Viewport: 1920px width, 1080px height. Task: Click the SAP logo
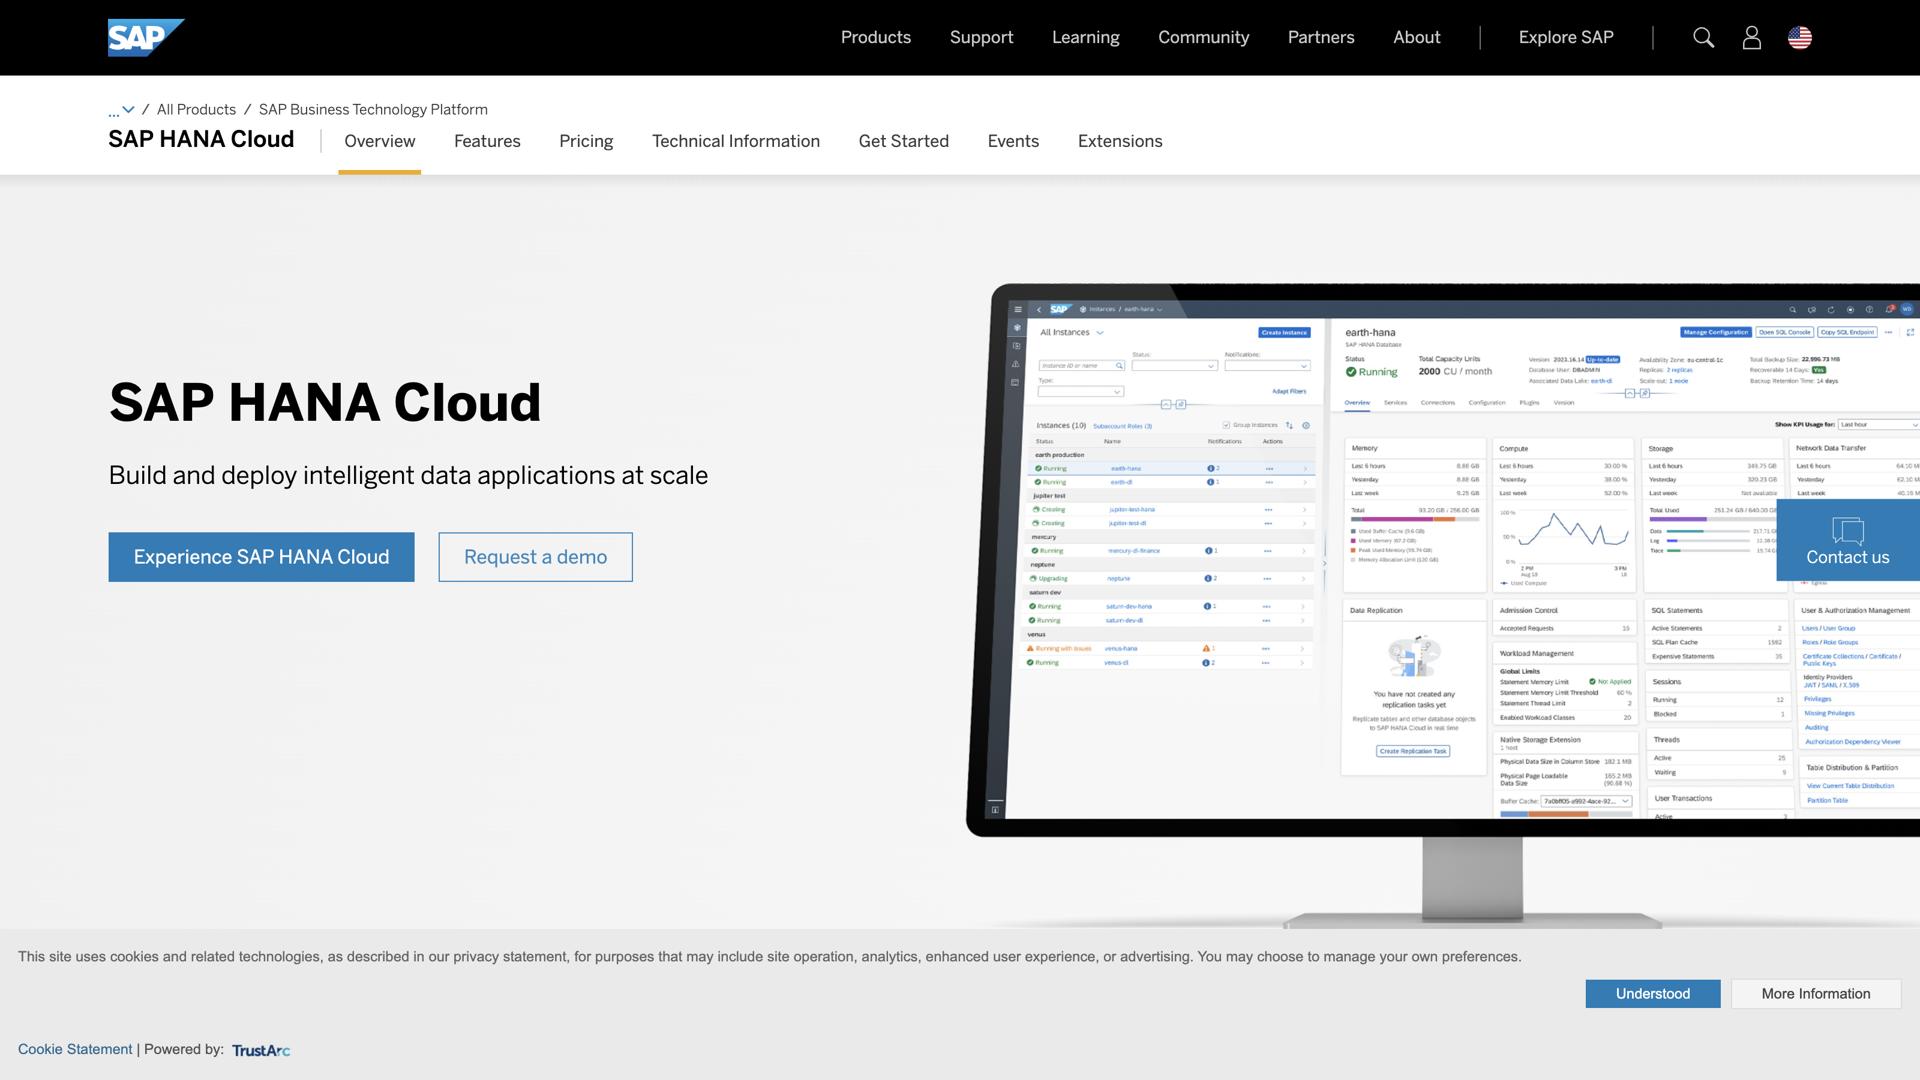[x=145, y=37]
